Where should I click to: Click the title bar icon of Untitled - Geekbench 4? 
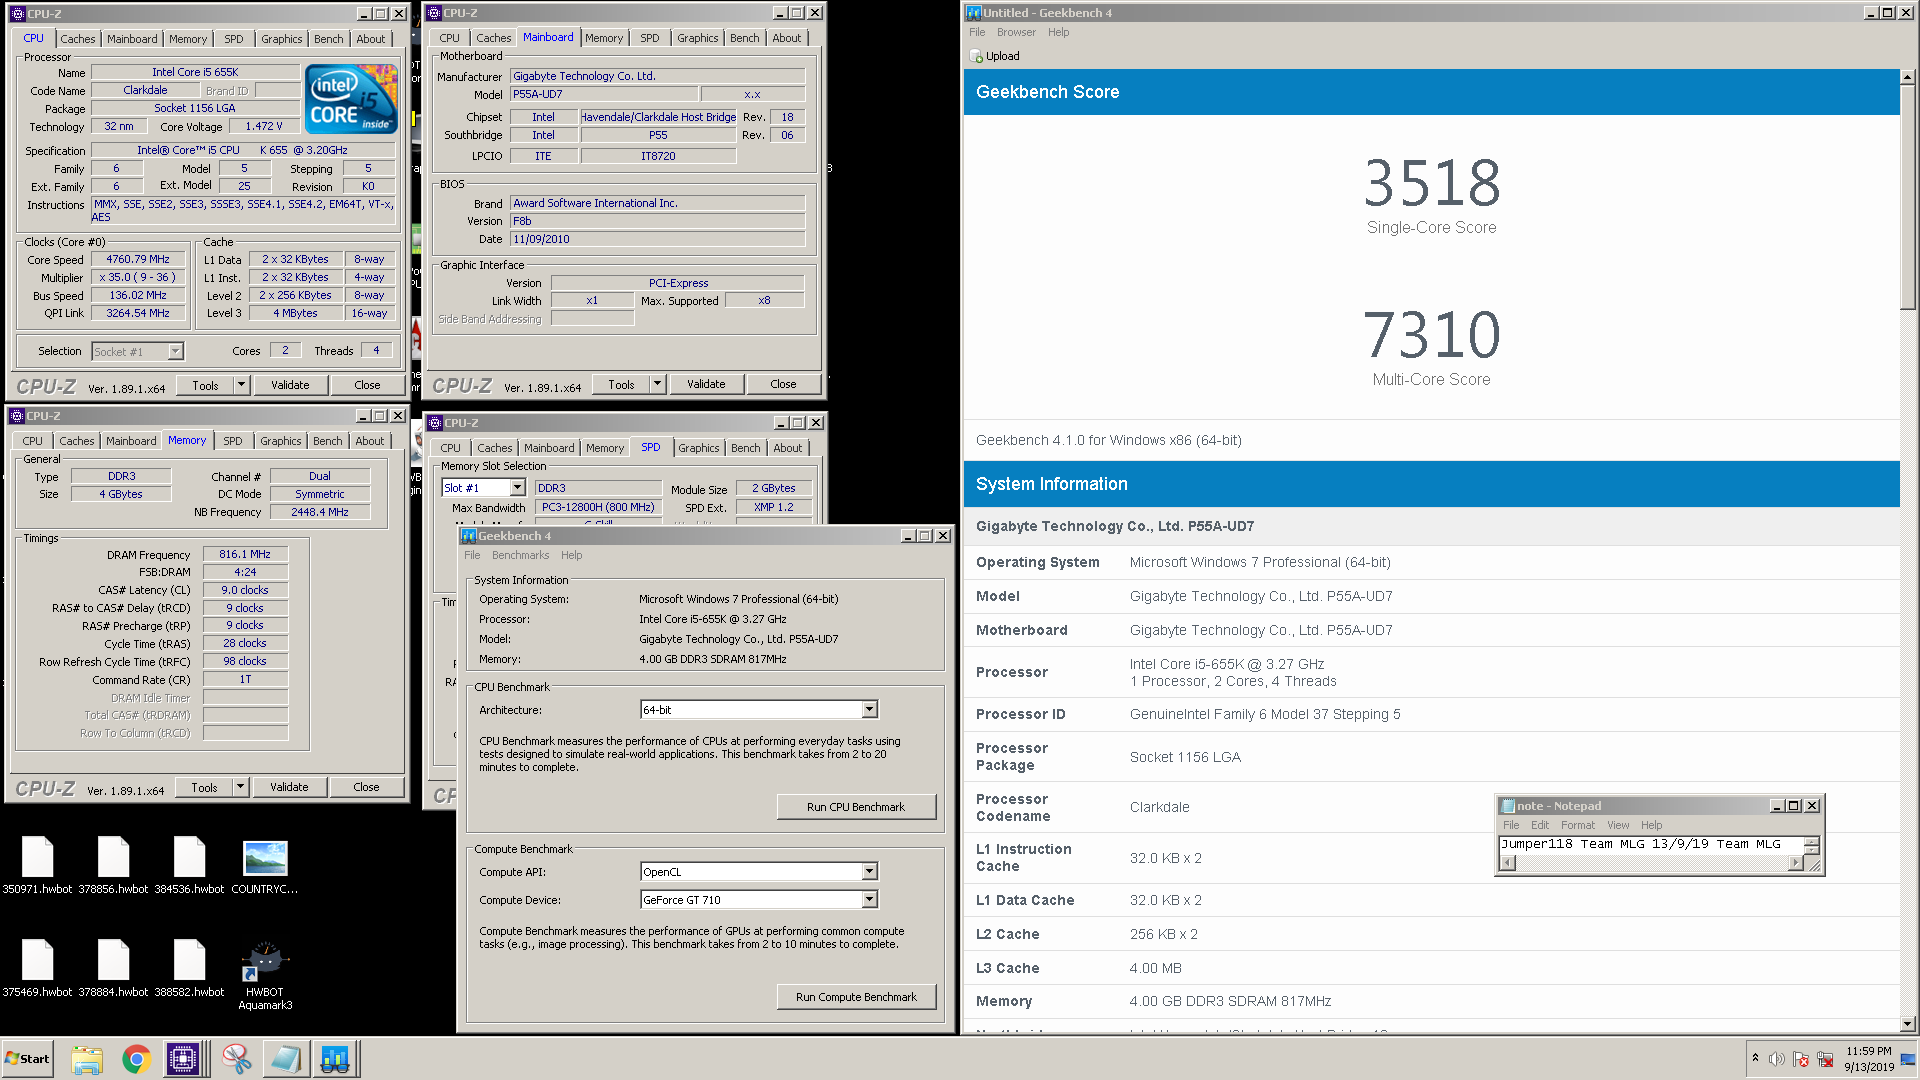coord(973,13)
